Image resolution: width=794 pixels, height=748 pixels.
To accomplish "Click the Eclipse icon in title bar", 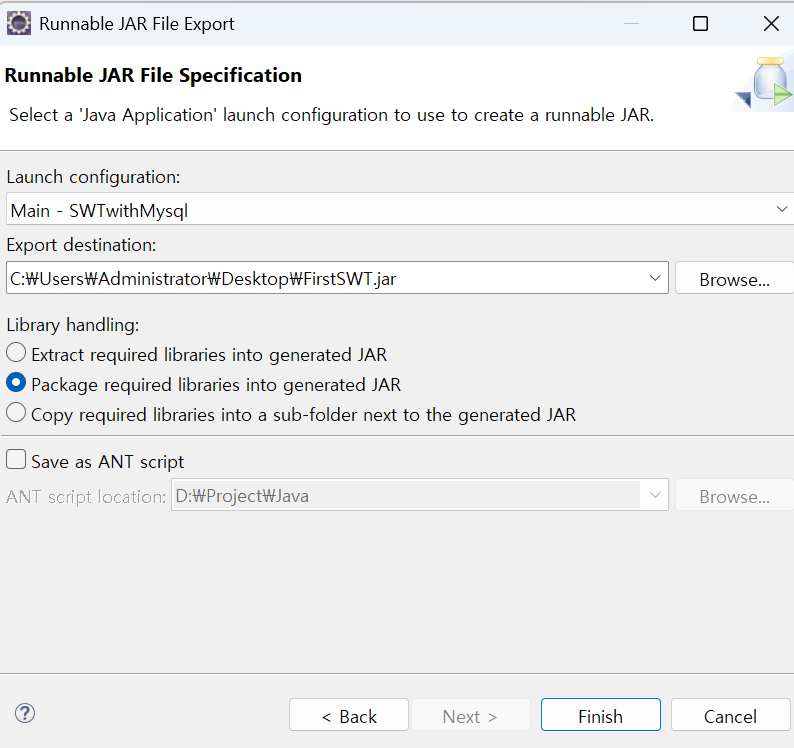I will [19, 24].
